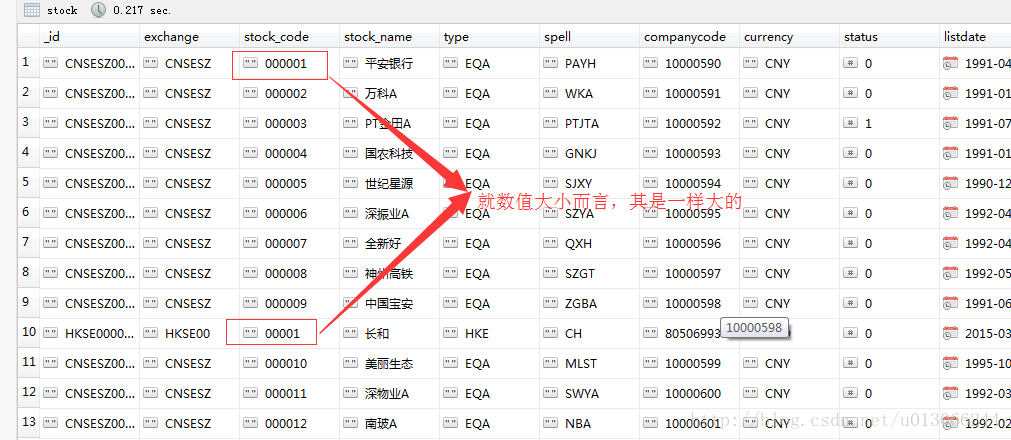Click the stock_name column header
1011x440 pixels.
coord(389,37)
